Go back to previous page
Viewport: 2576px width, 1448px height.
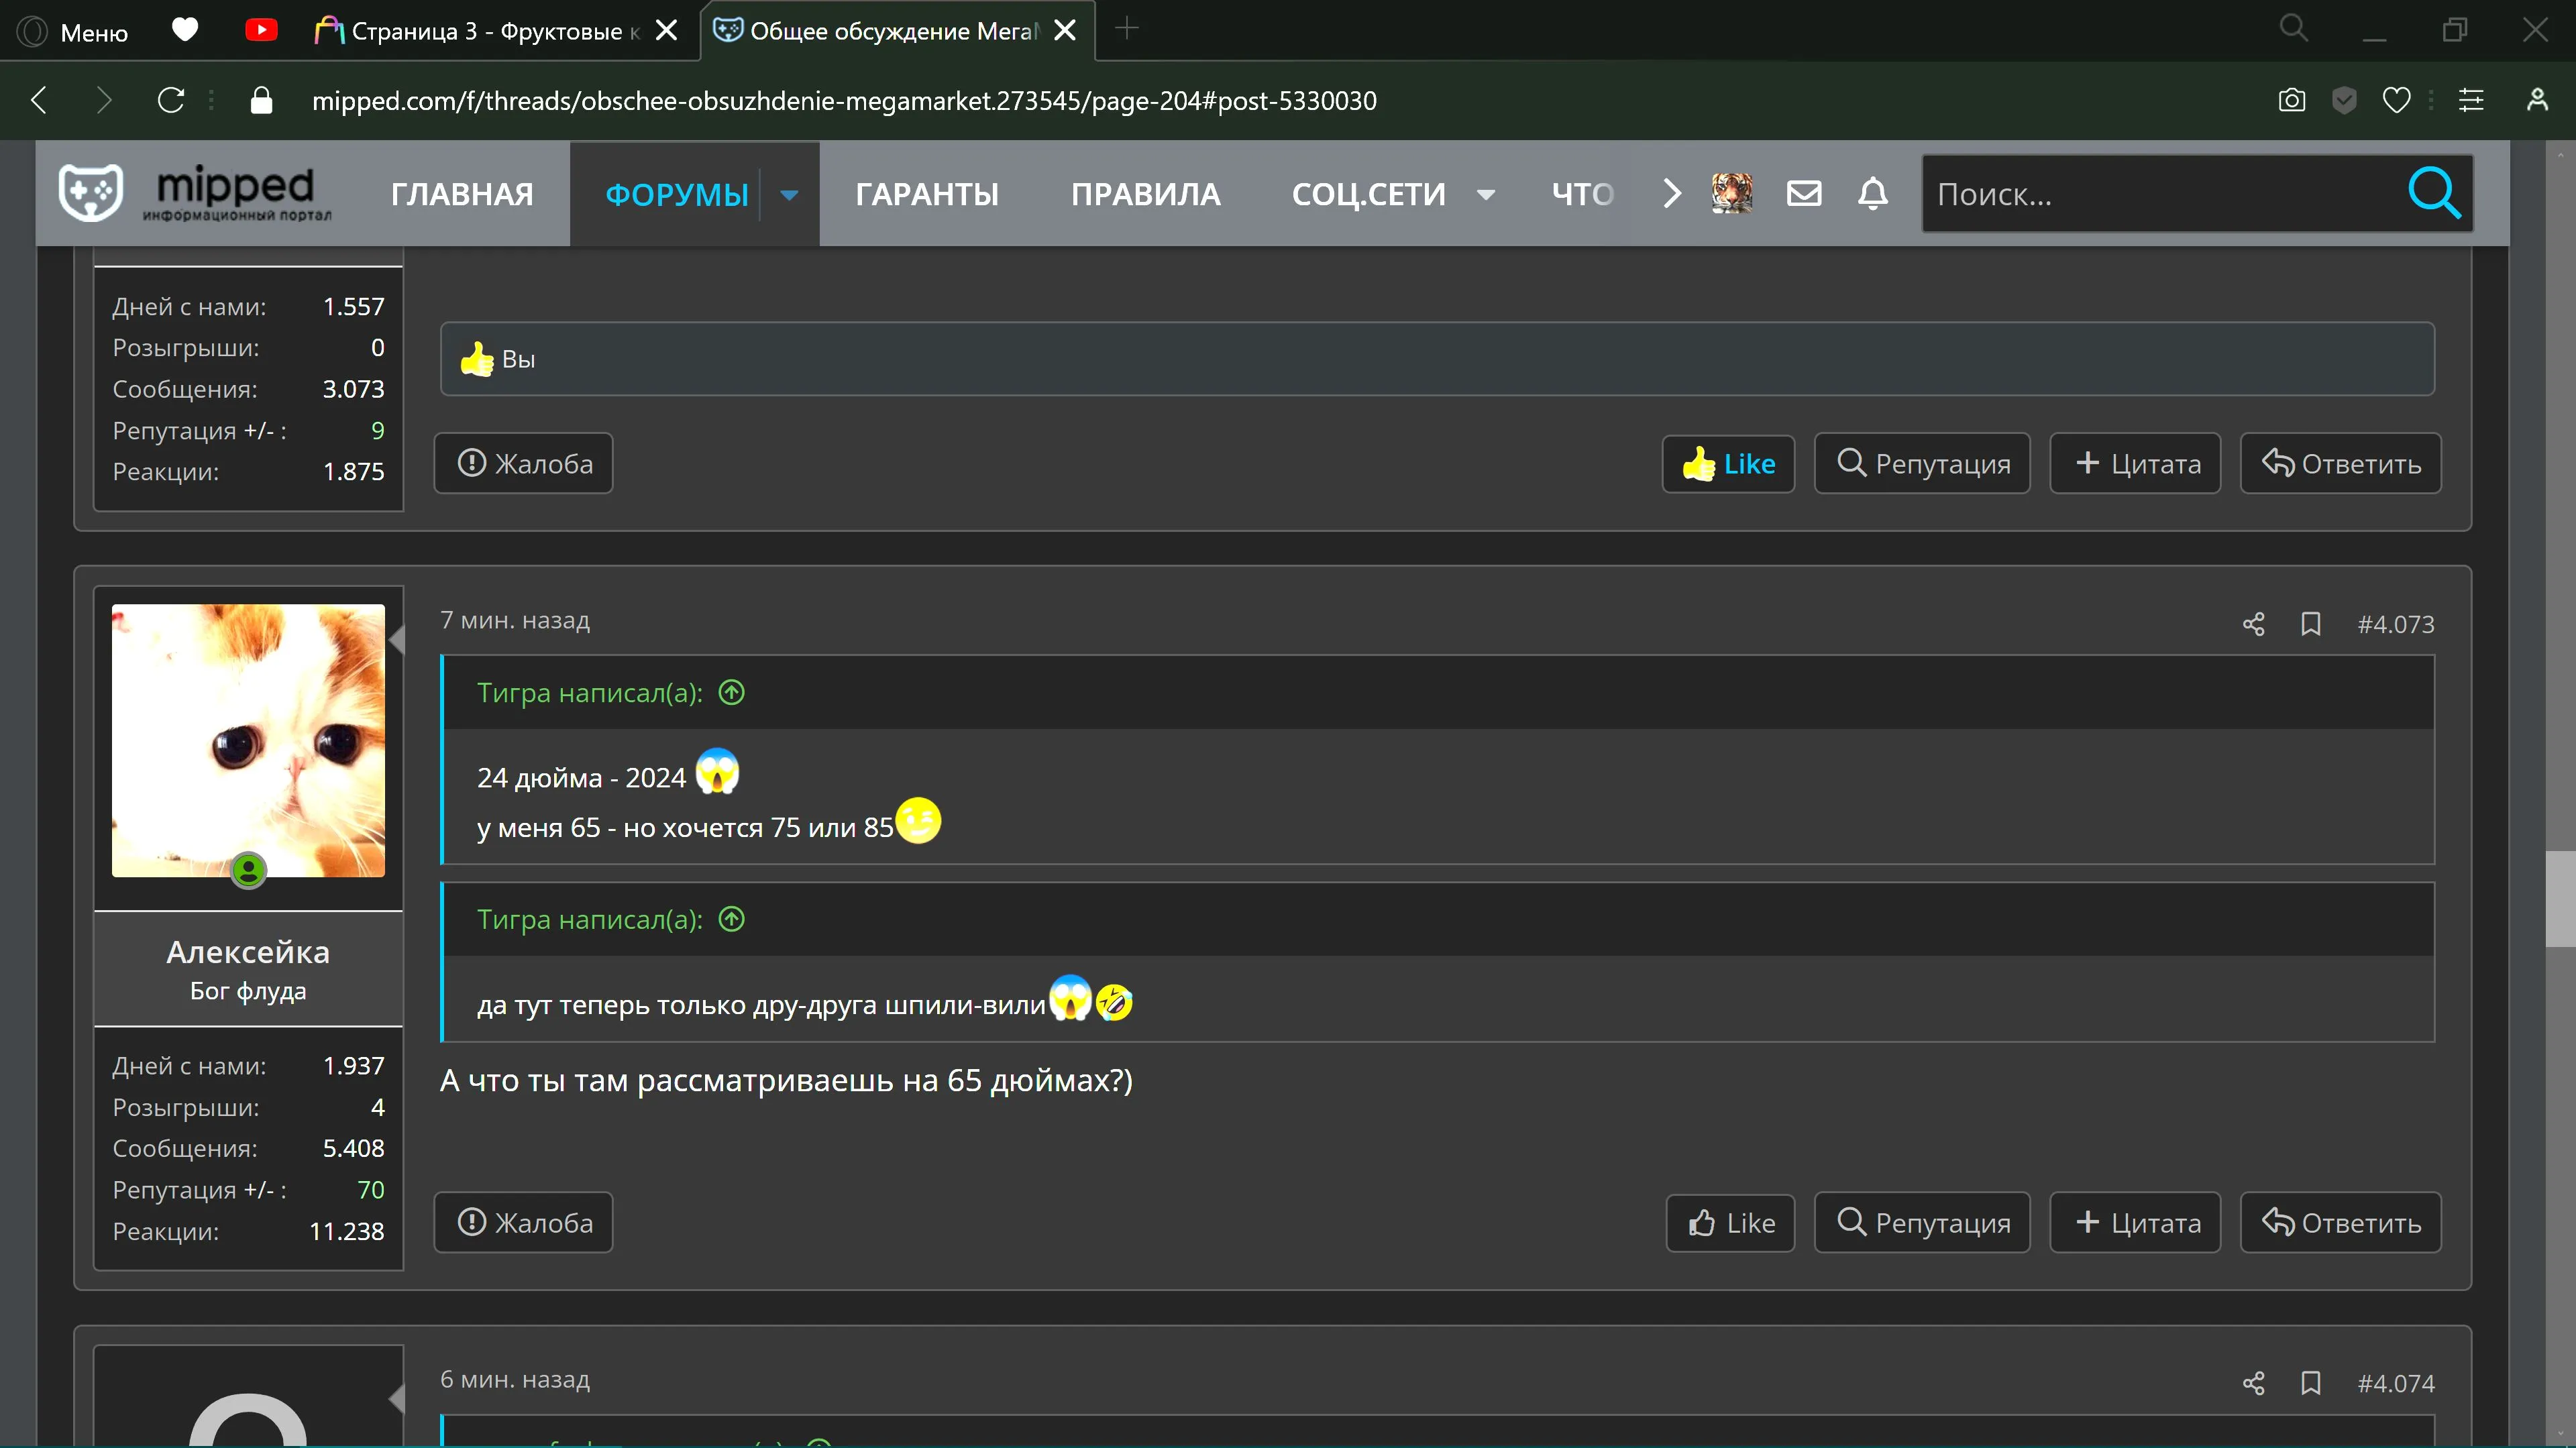tap(40, 100)
